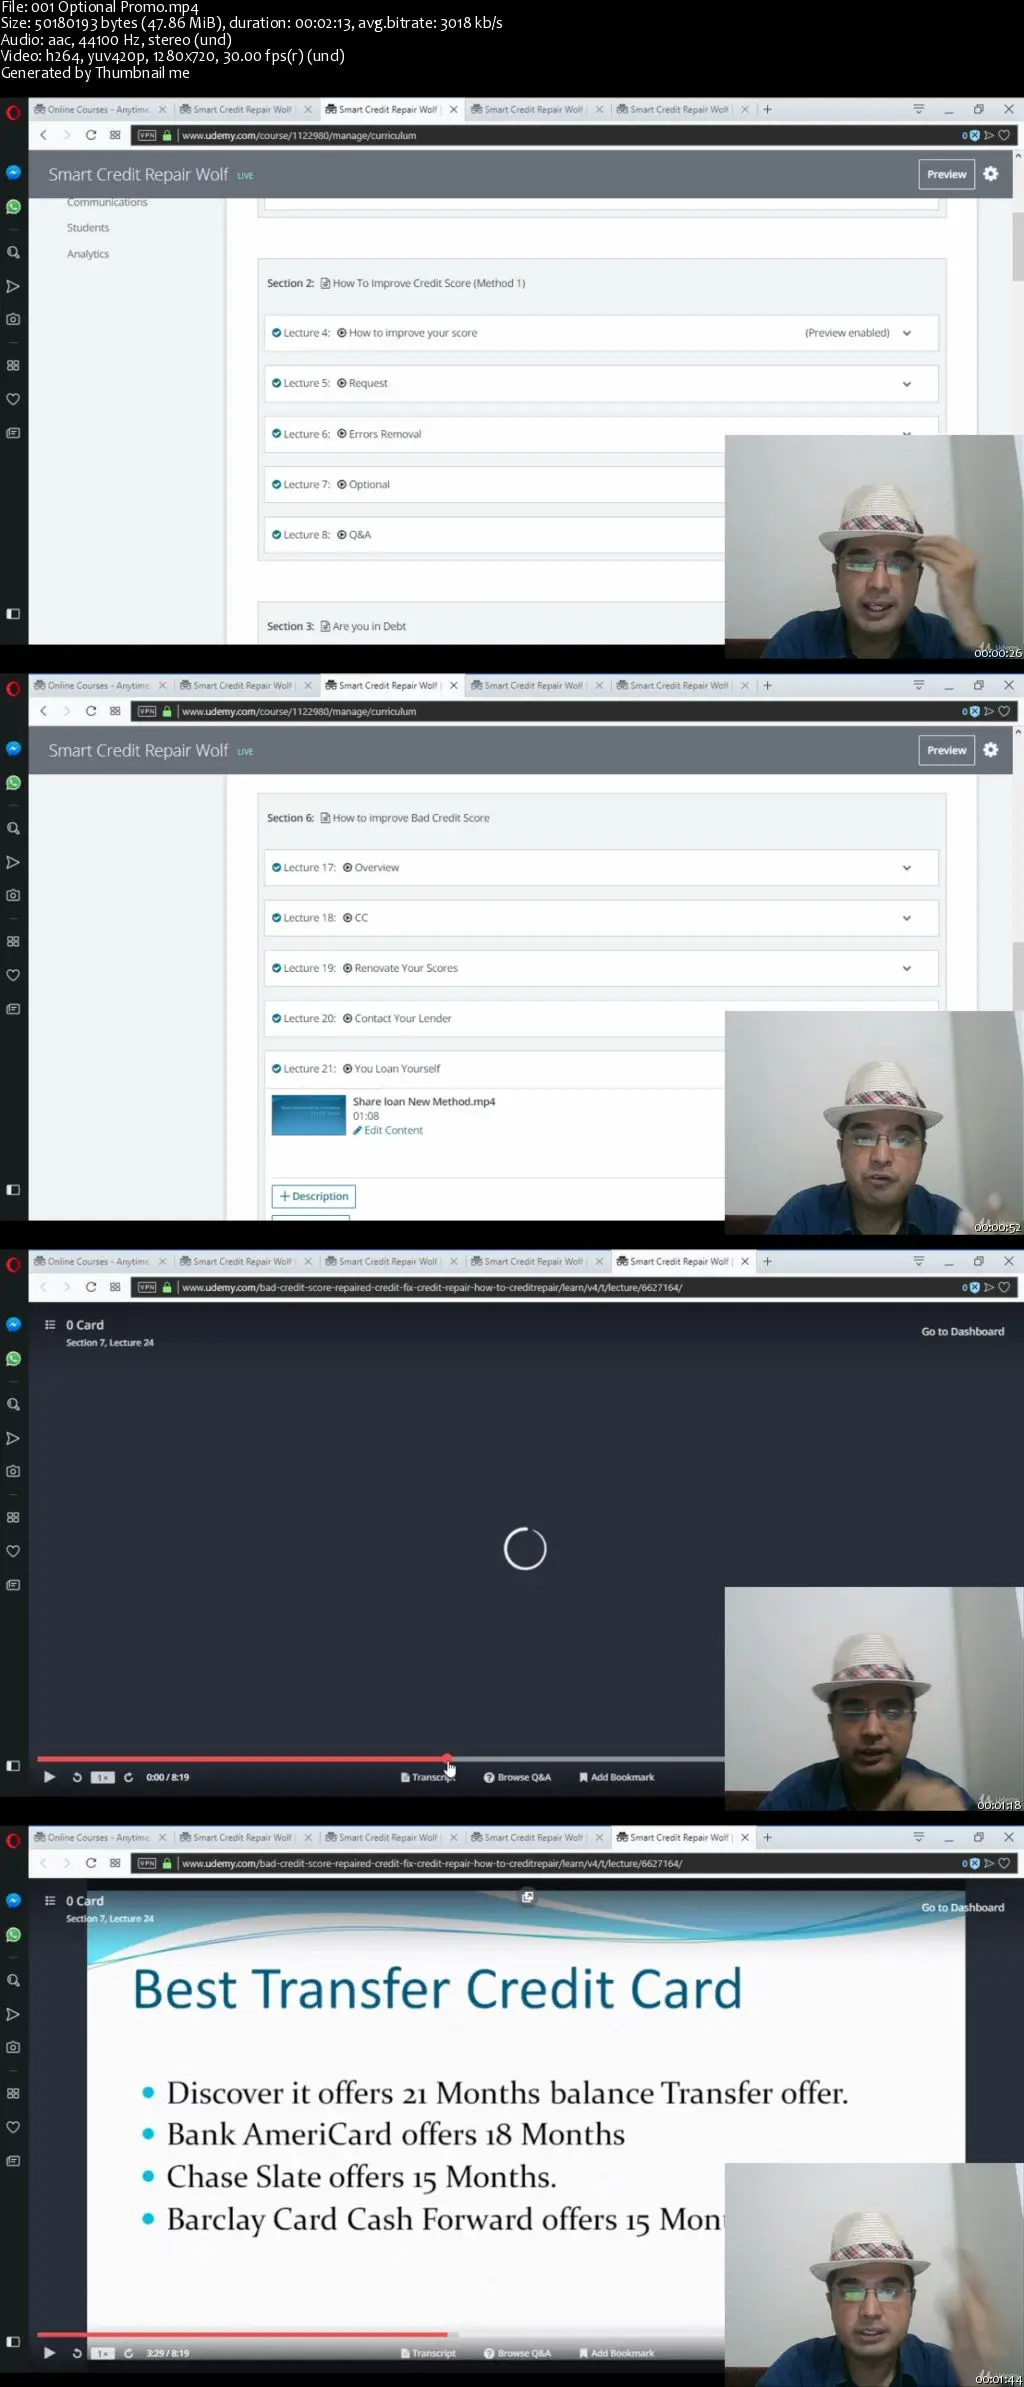Open the Share loan New Method.mp4 thumbnail
Screen dimensions: 1024x2387
pyautogui.click(x=309, y=1115)
